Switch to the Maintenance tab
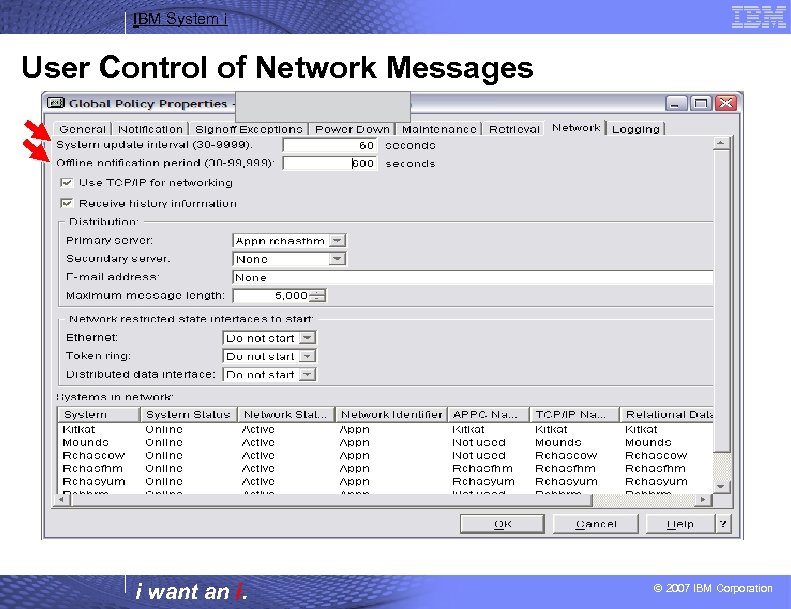Screen dimensions: 791x609 point(439,129)
